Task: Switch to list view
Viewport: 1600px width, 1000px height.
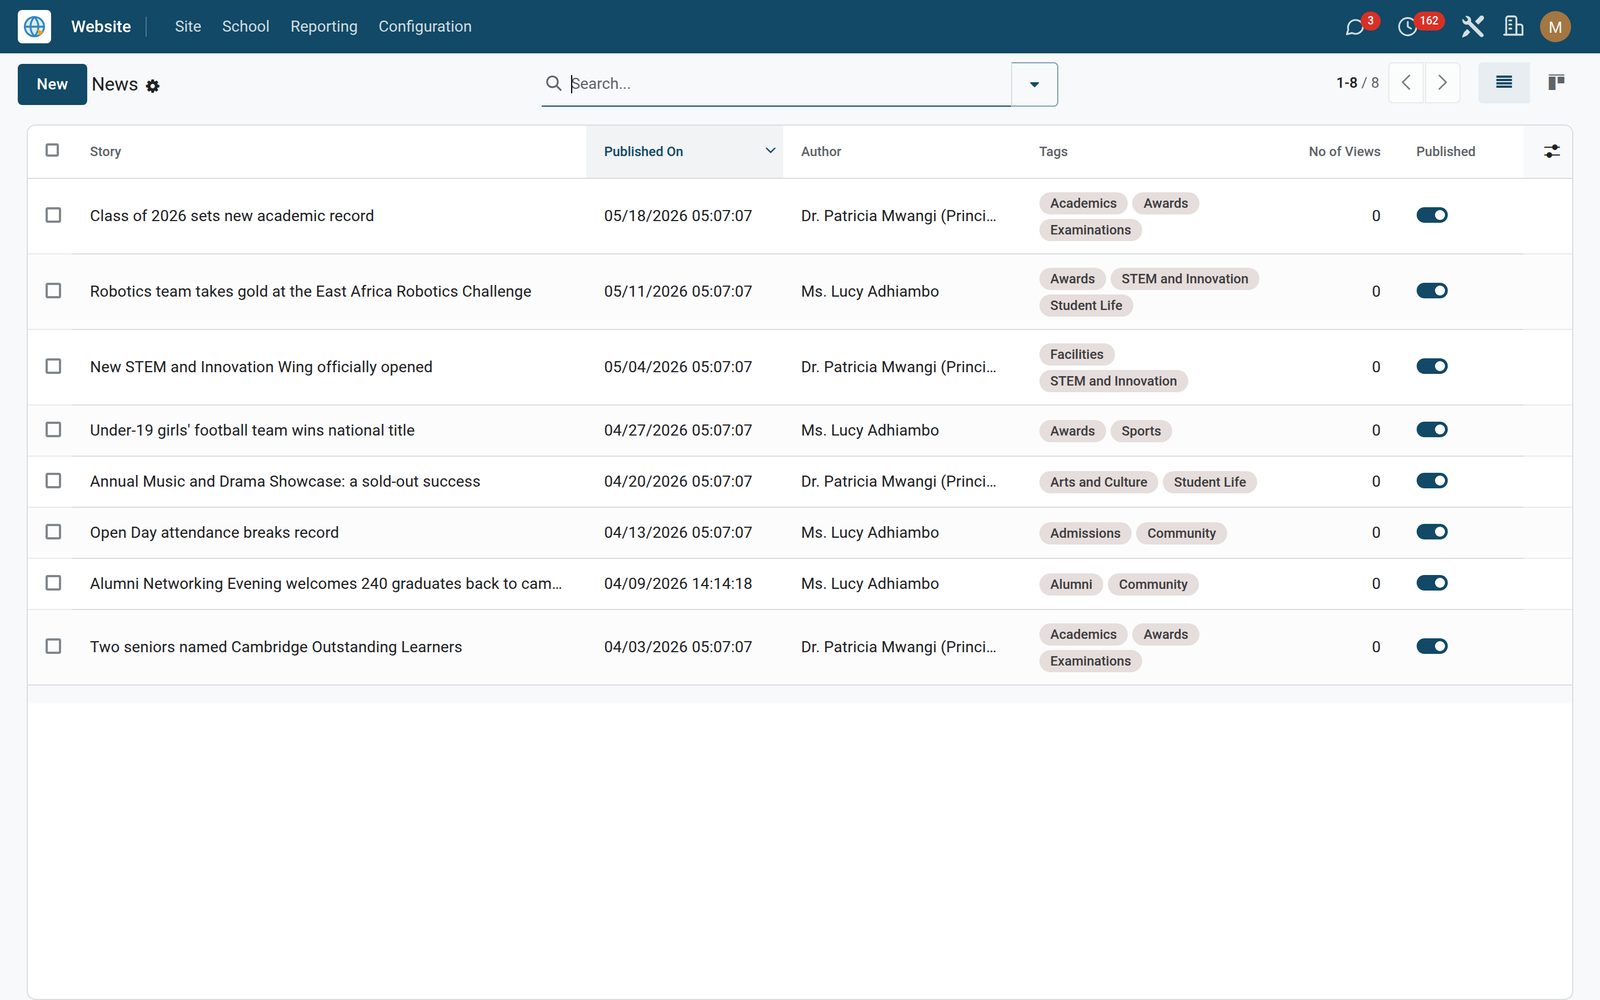Action: [x=1504, y=83]
